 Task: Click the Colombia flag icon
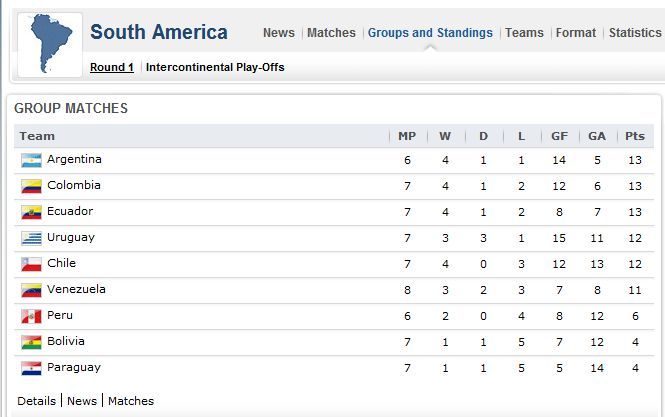click(x=31, y=186)
